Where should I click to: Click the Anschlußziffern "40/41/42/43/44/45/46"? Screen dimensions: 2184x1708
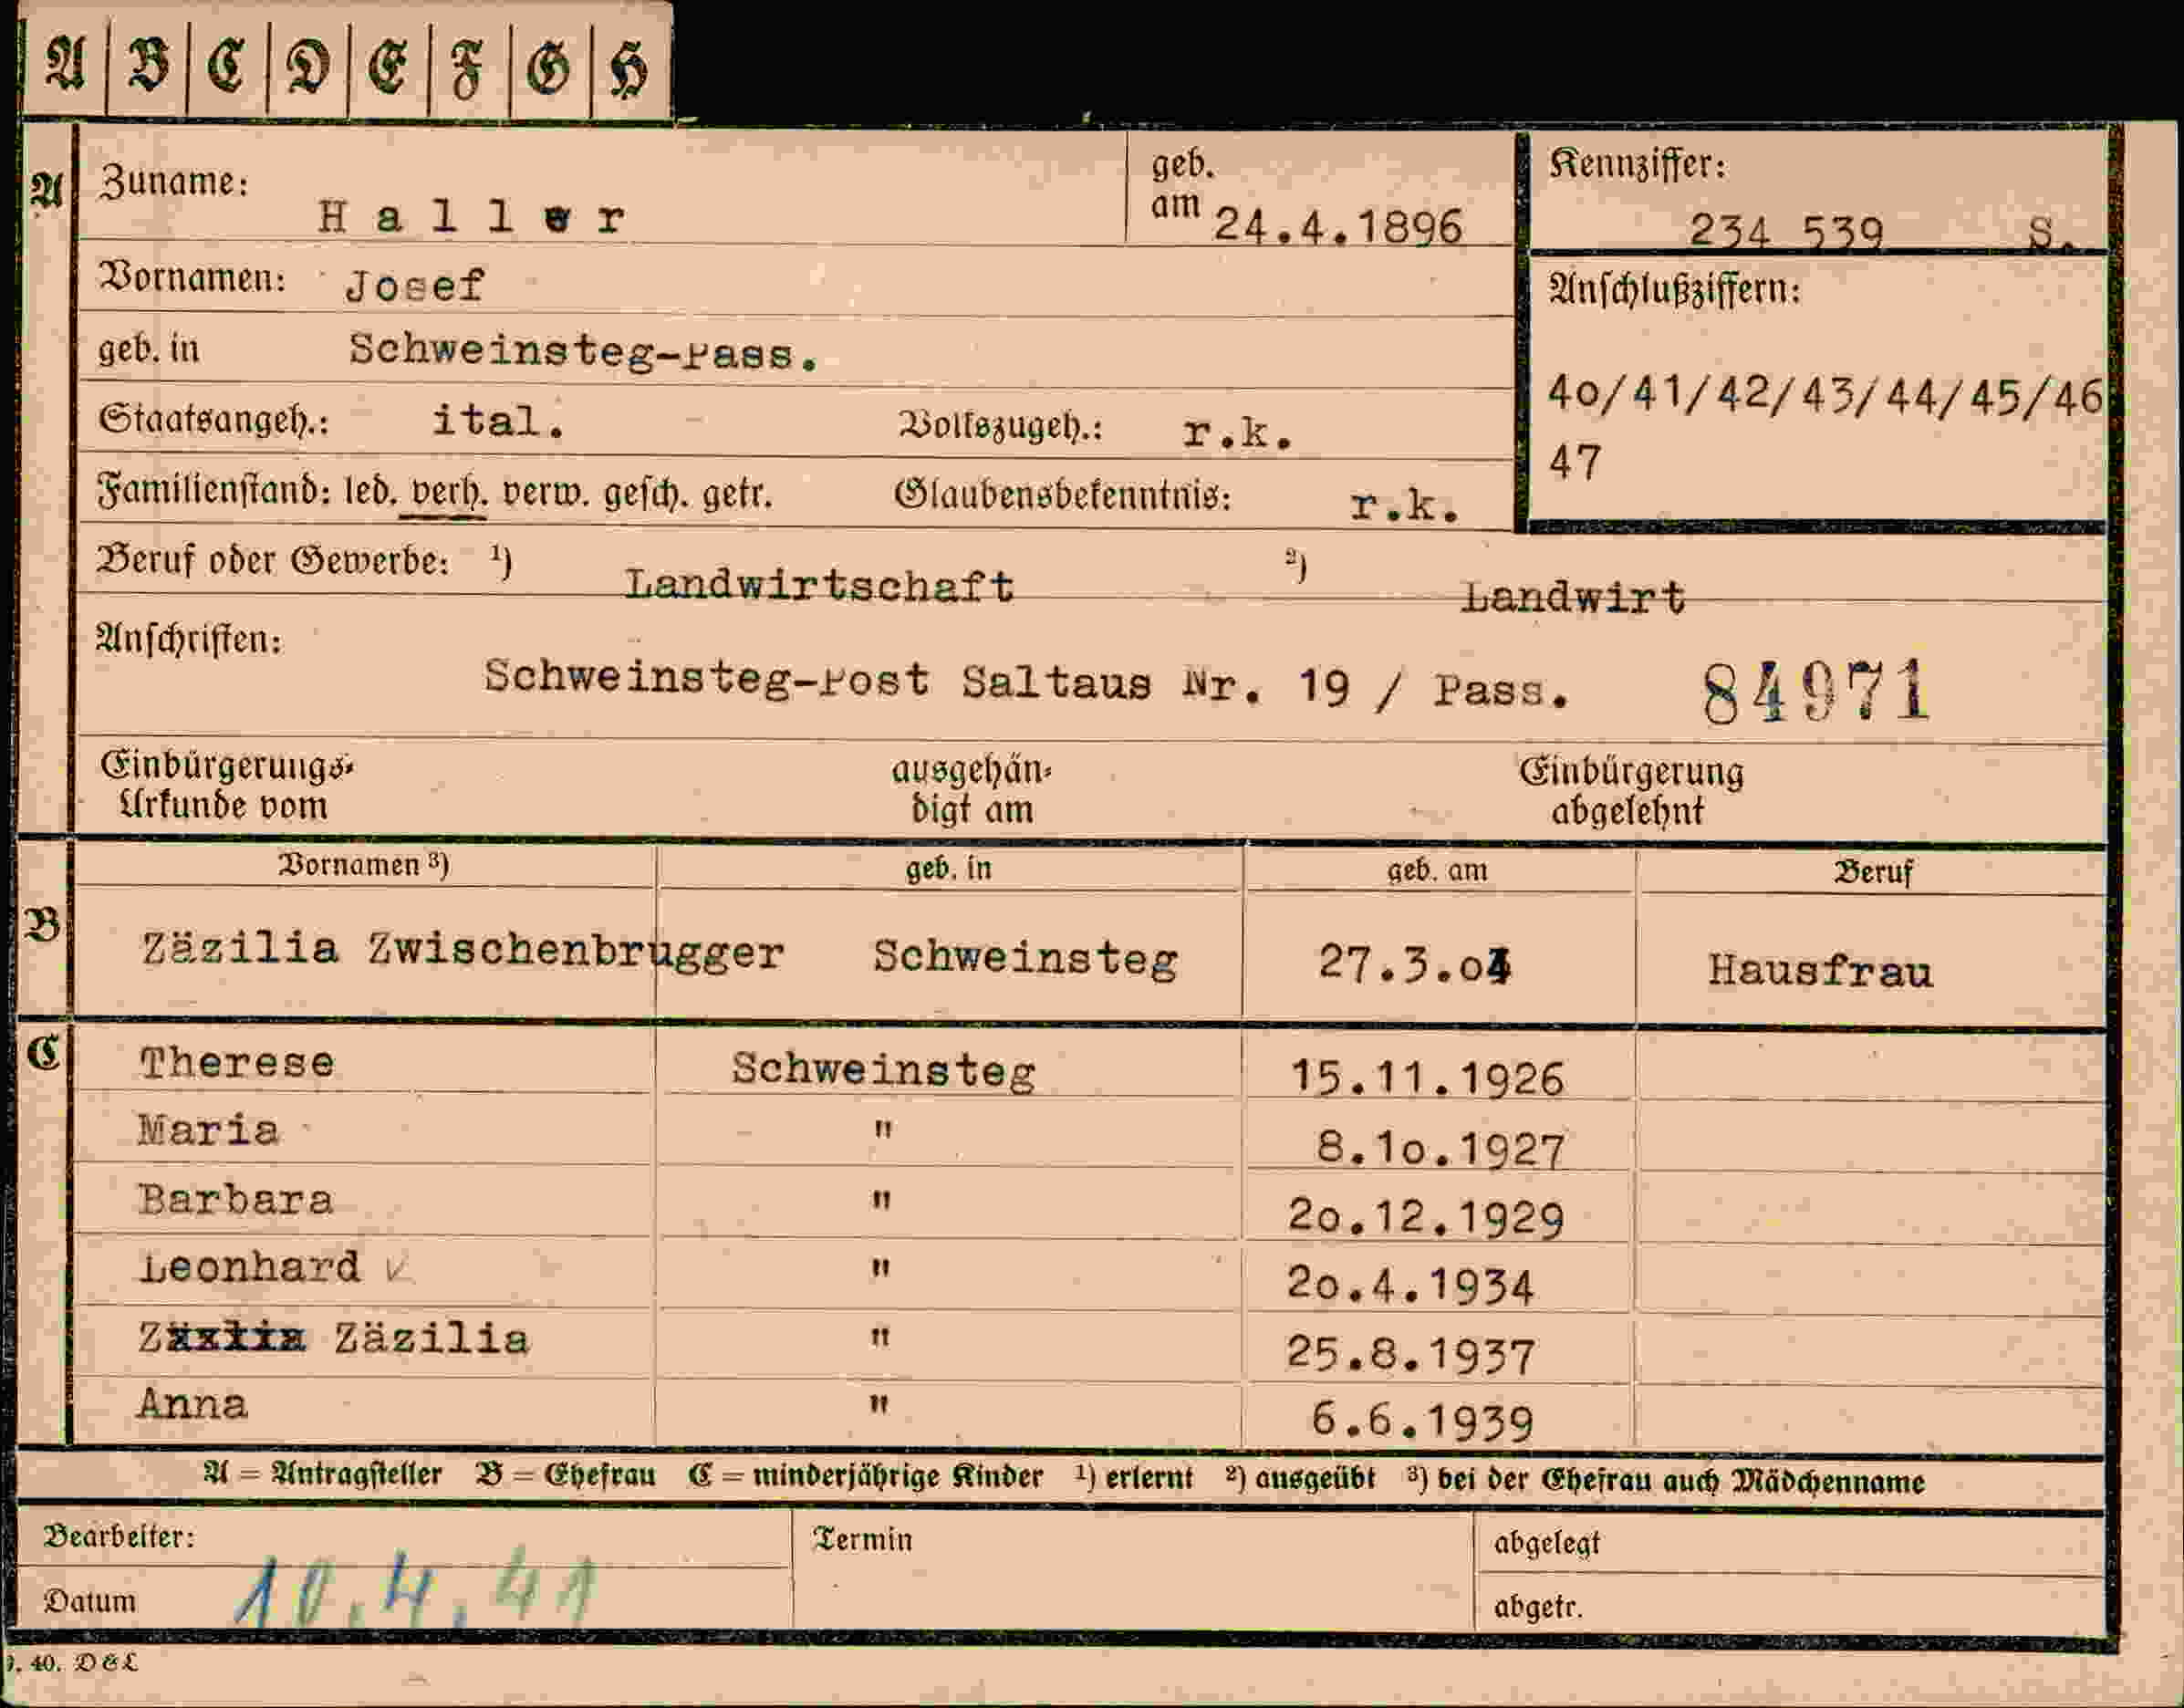(1825, 396)
